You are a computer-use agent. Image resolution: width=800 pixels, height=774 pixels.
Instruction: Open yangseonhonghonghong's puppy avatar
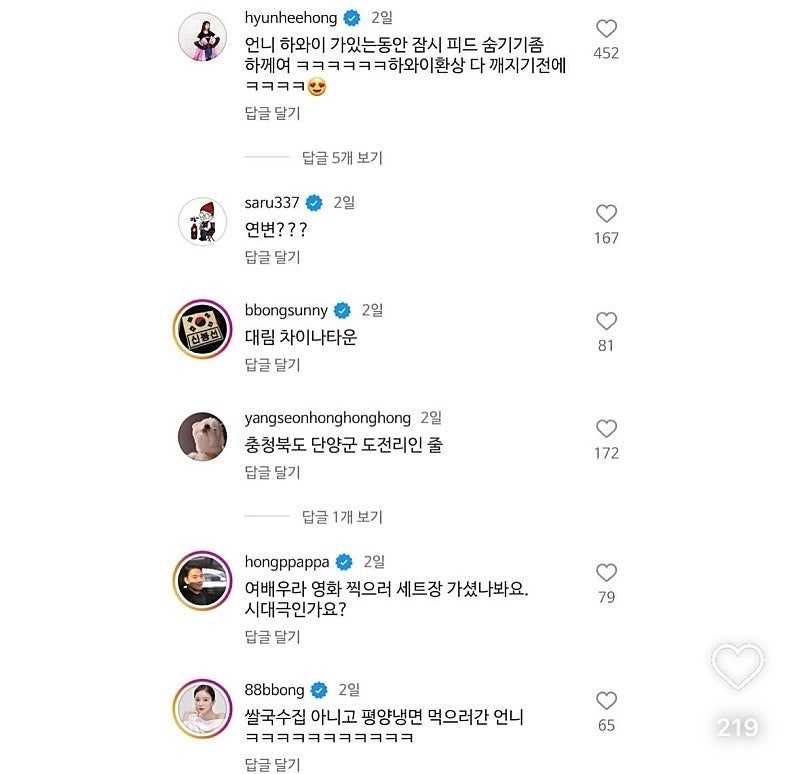(204, 438)
